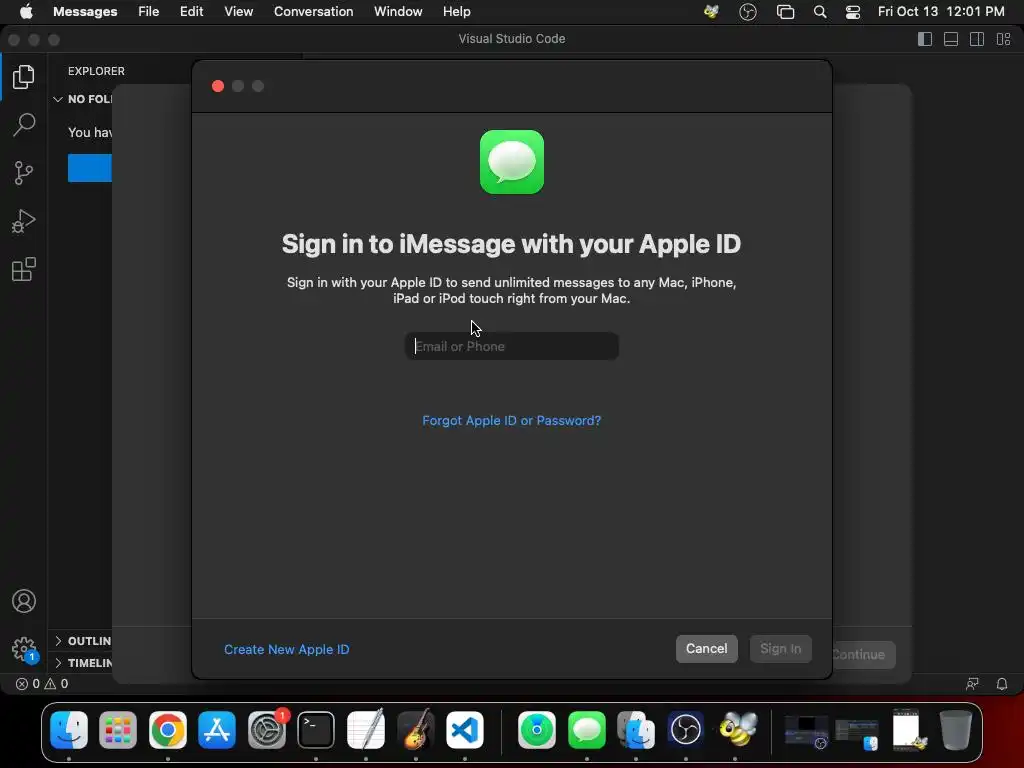Click Create New Apple ID link
Image resolution: width=1024 pixels, height=768 pixels.
coord(287,649)
